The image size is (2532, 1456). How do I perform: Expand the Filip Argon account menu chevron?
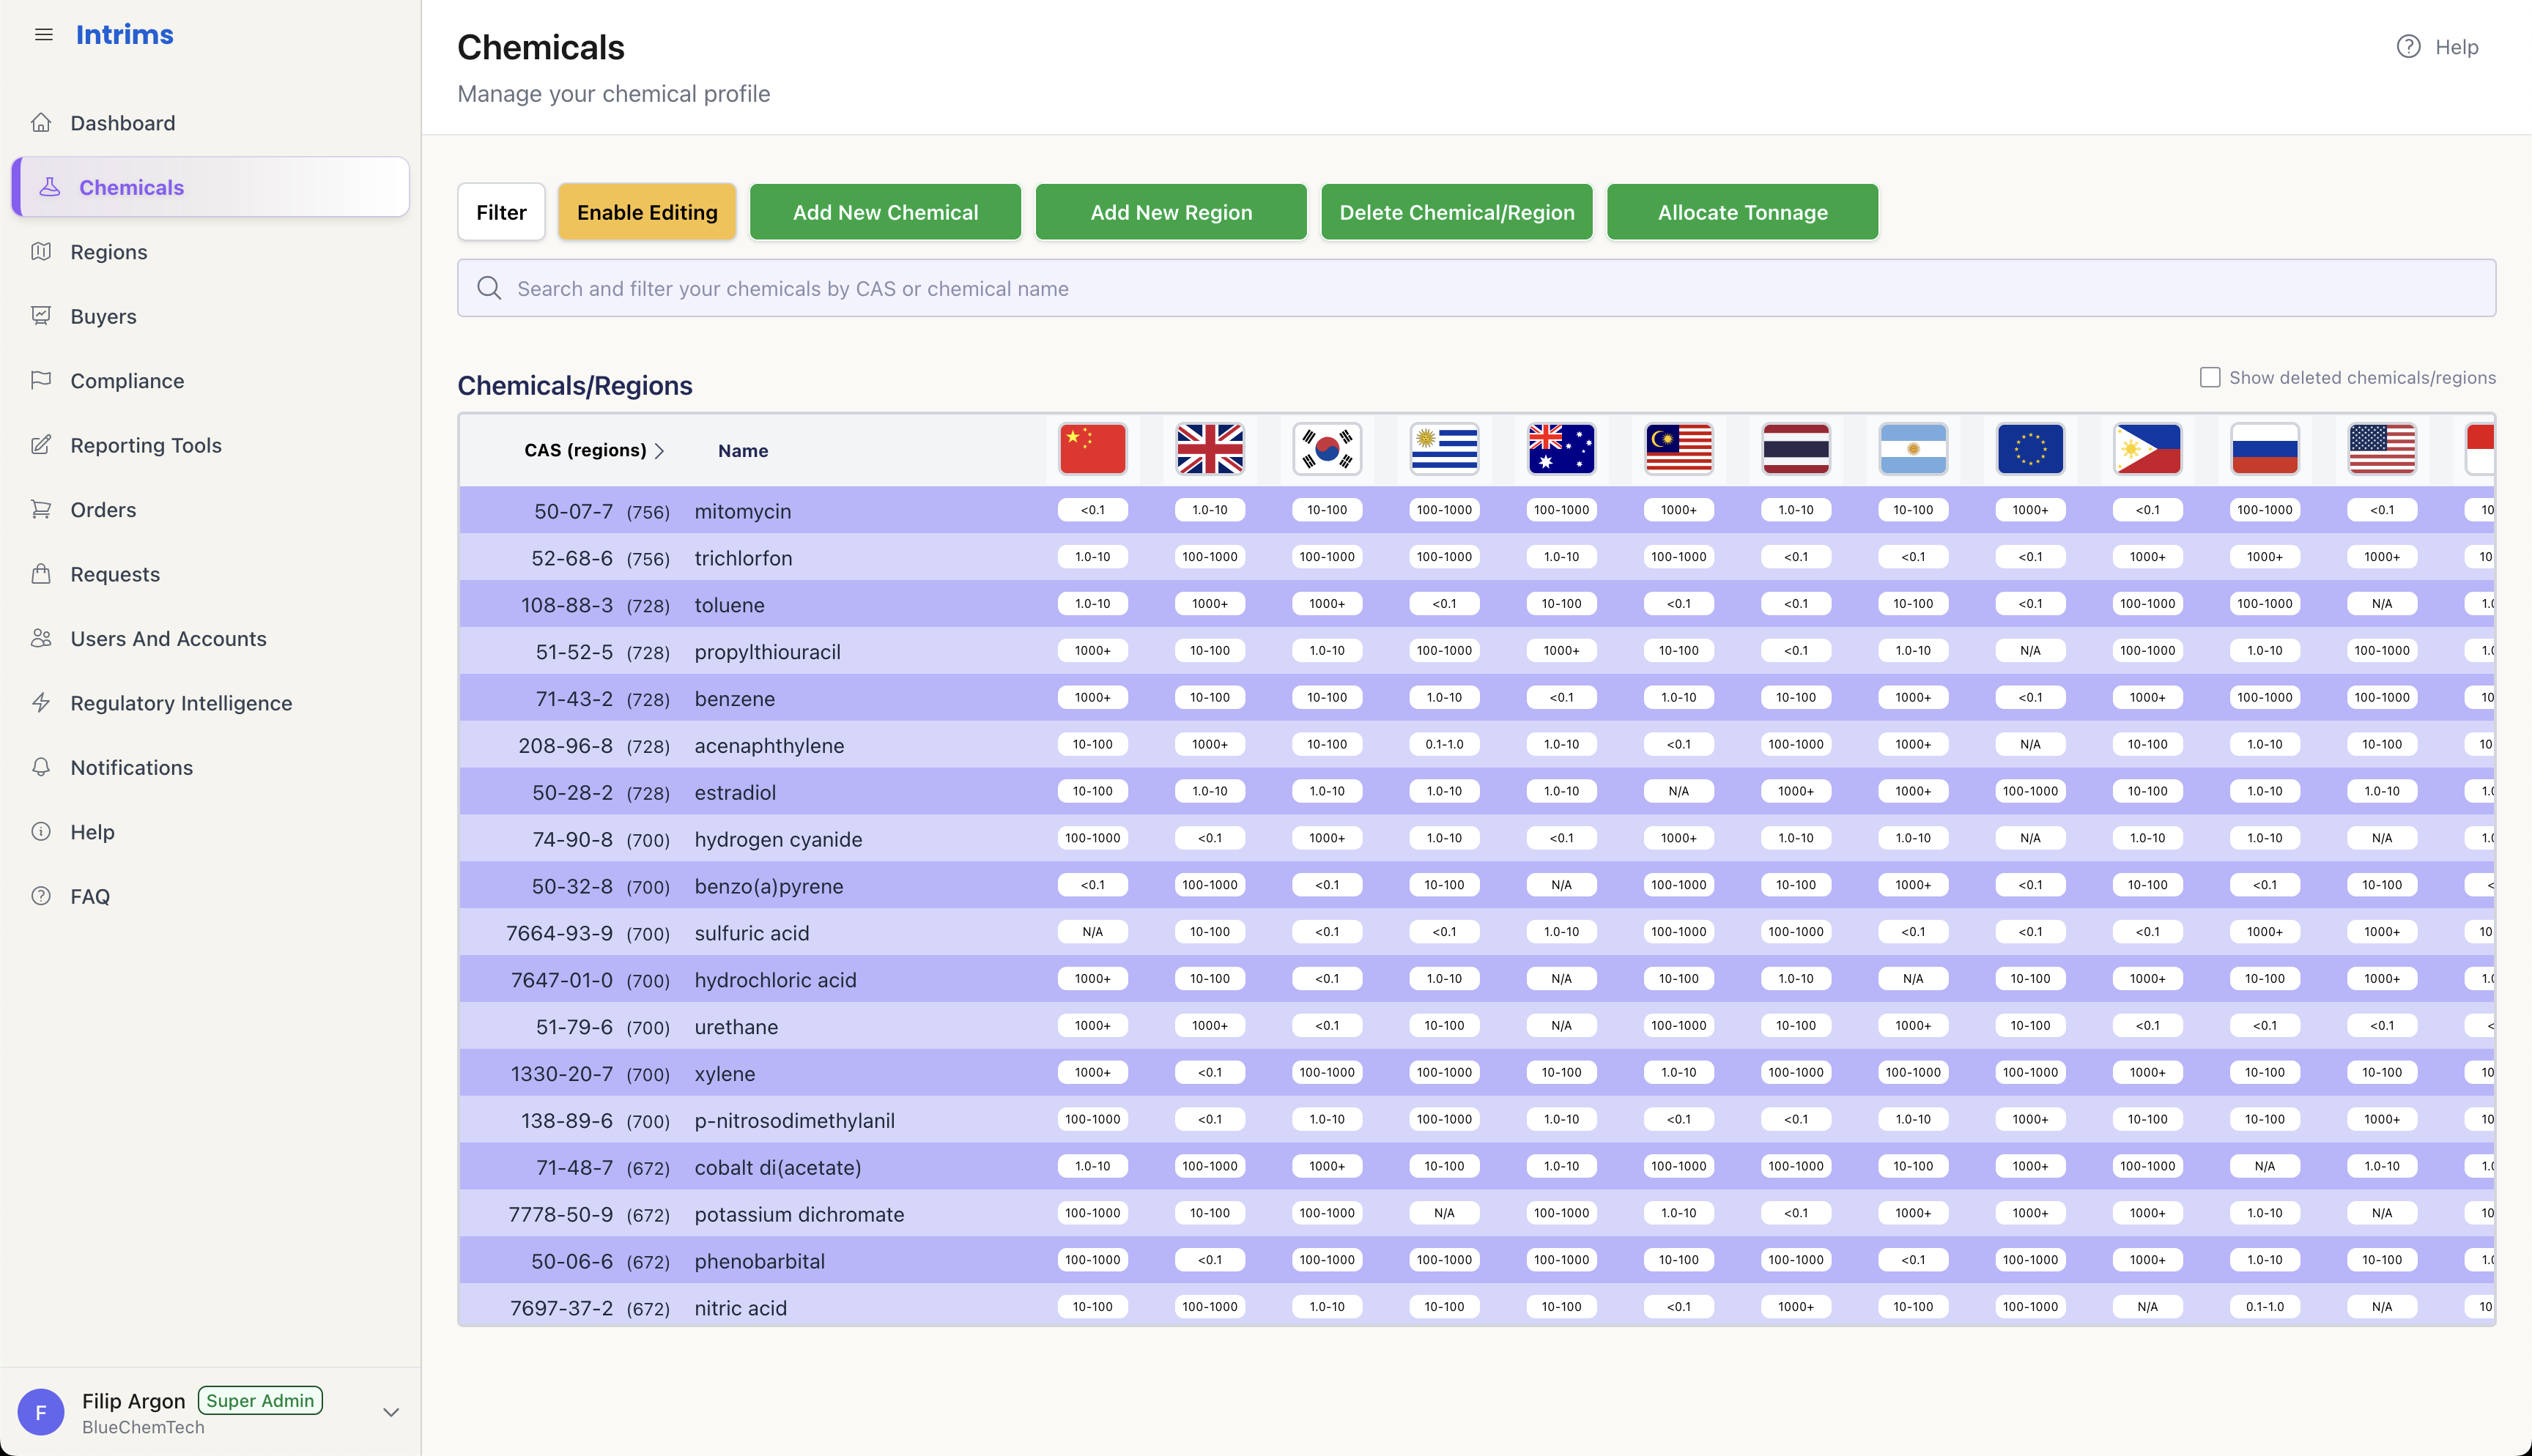391,1412
